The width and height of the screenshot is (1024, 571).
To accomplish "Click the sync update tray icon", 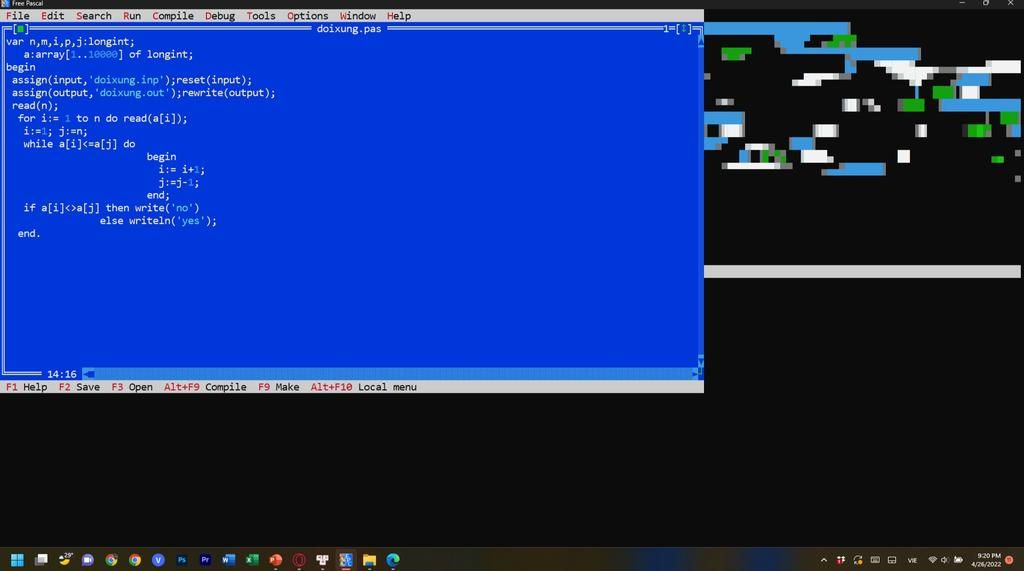I will click(858, 560).
